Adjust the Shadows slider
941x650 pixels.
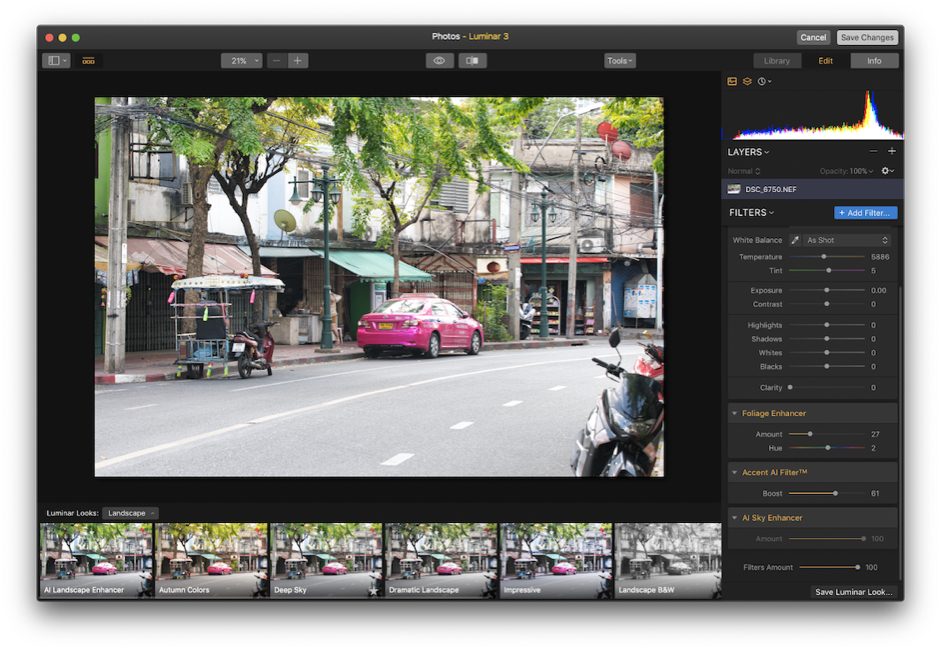point(826,339)
